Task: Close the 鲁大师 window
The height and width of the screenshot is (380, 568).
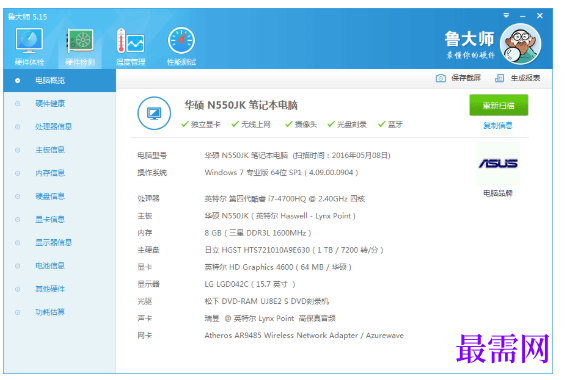Action: pos(540,16)
